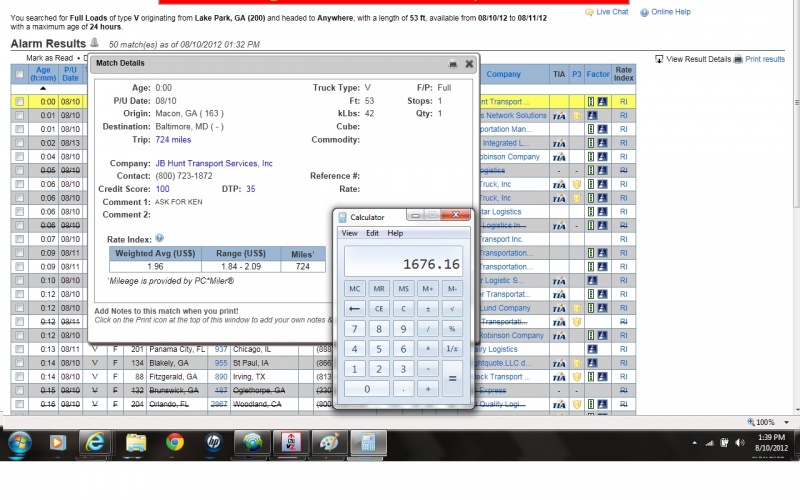Click the backspace arrow key in Calculator

[x=355, y=309]
